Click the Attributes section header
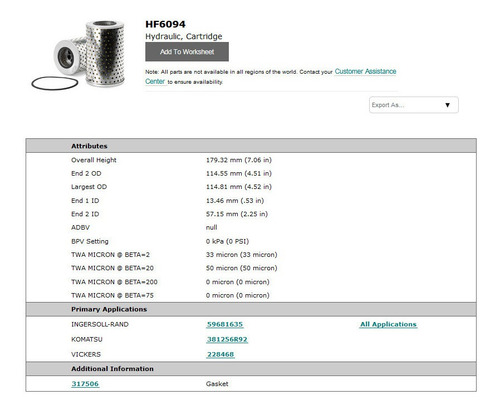Image resolution: width=500 pixels, height=413 pixels. coord(251,146)
